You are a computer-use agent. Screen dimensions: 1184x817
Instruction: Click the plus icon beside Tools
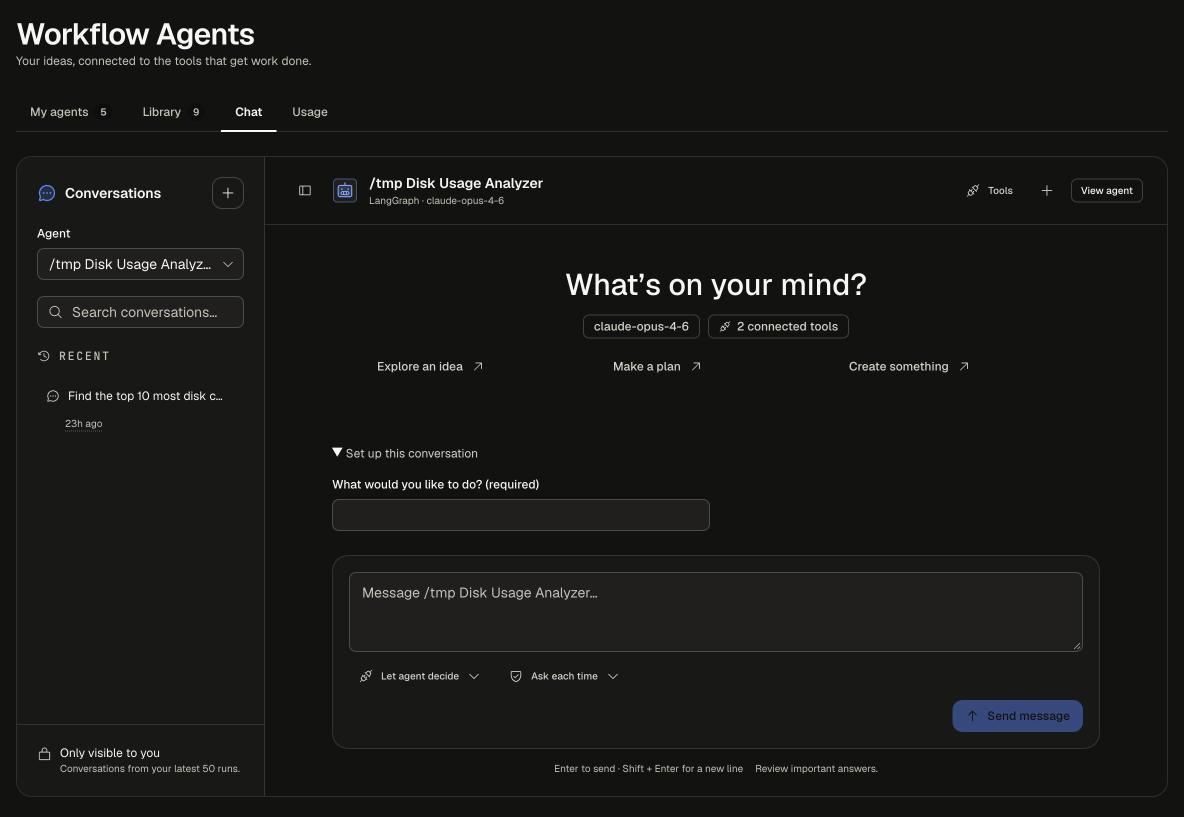pos(1047,190)
